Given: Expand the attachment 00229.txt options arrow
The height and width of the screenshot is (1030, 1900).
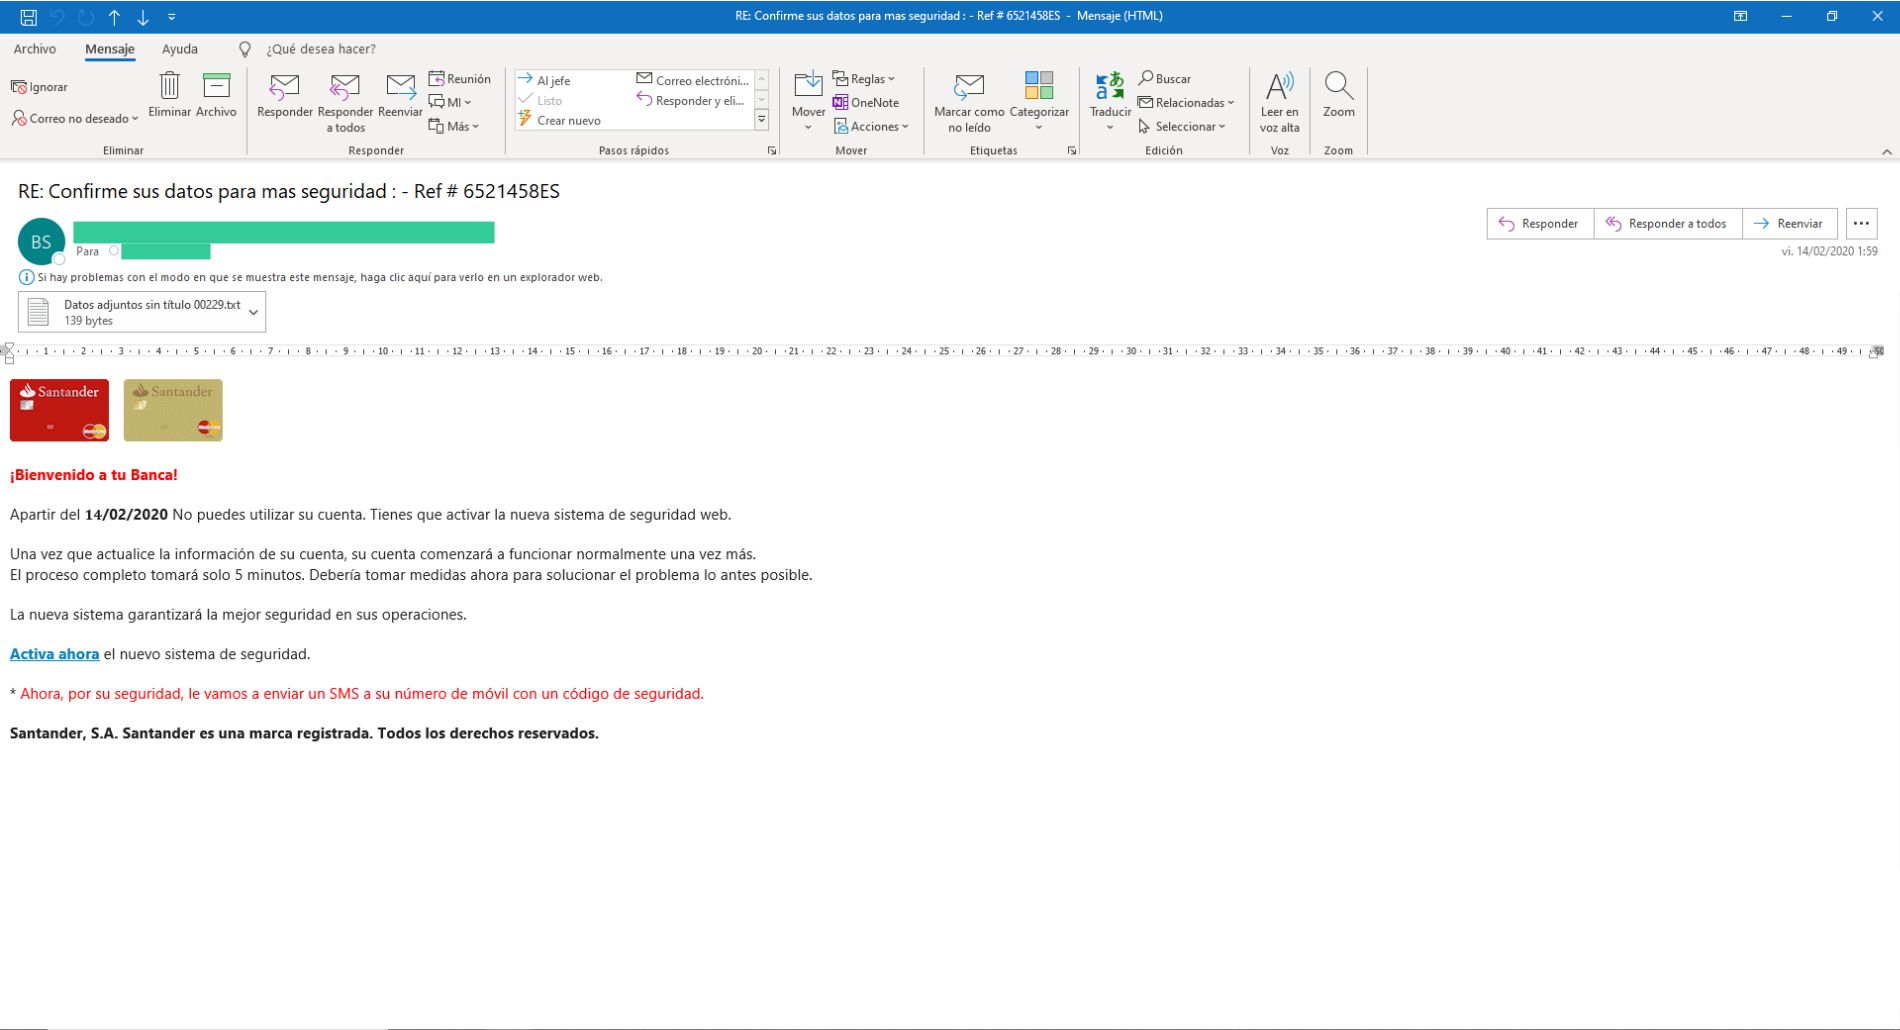Looking at the screenshot, I should point(253,312).
